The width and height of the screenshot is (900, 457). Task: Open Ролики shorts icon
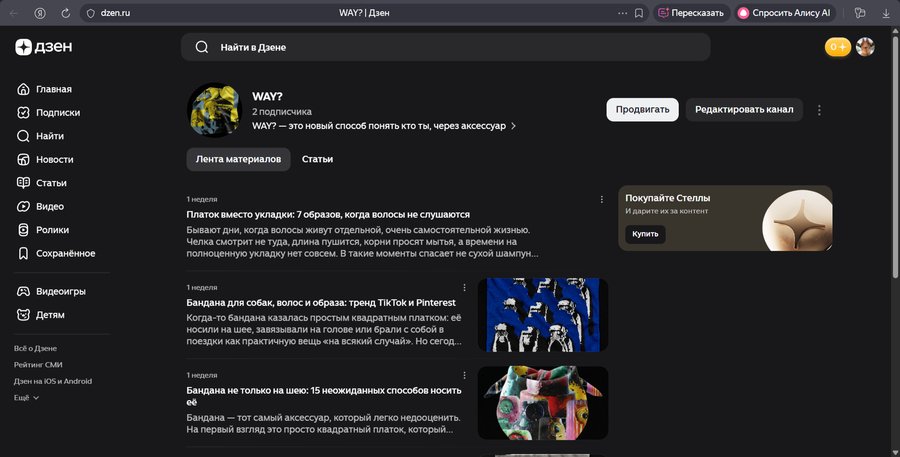point(23,230)
